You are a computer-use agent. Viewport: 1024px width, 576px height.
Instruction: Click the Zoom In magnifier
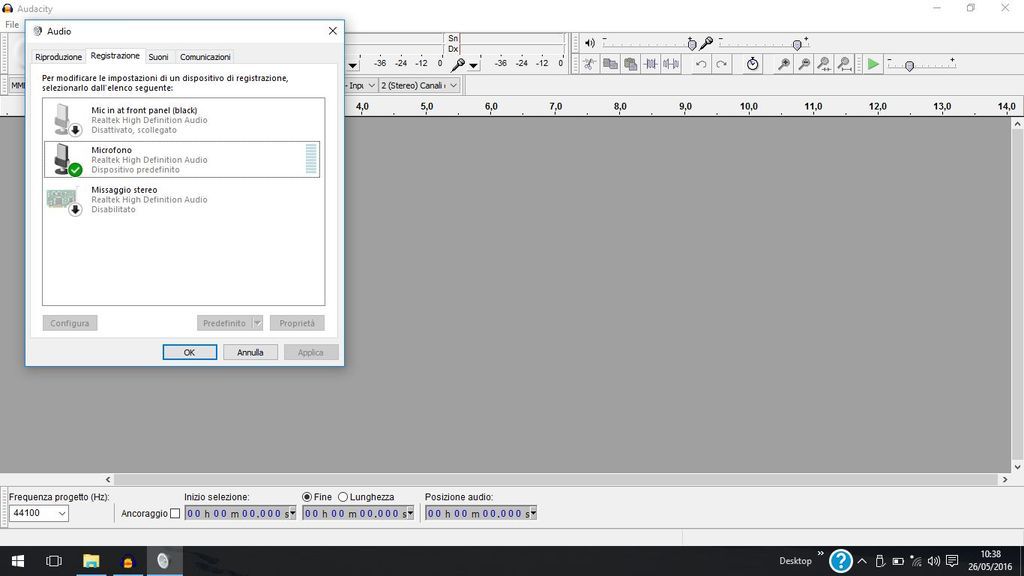(x=784, y=64)
